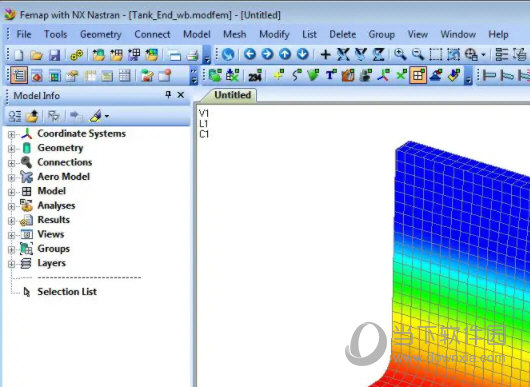Close the Model Info panel
Viewport: 530px width, 387px height.
pos(181,95)
